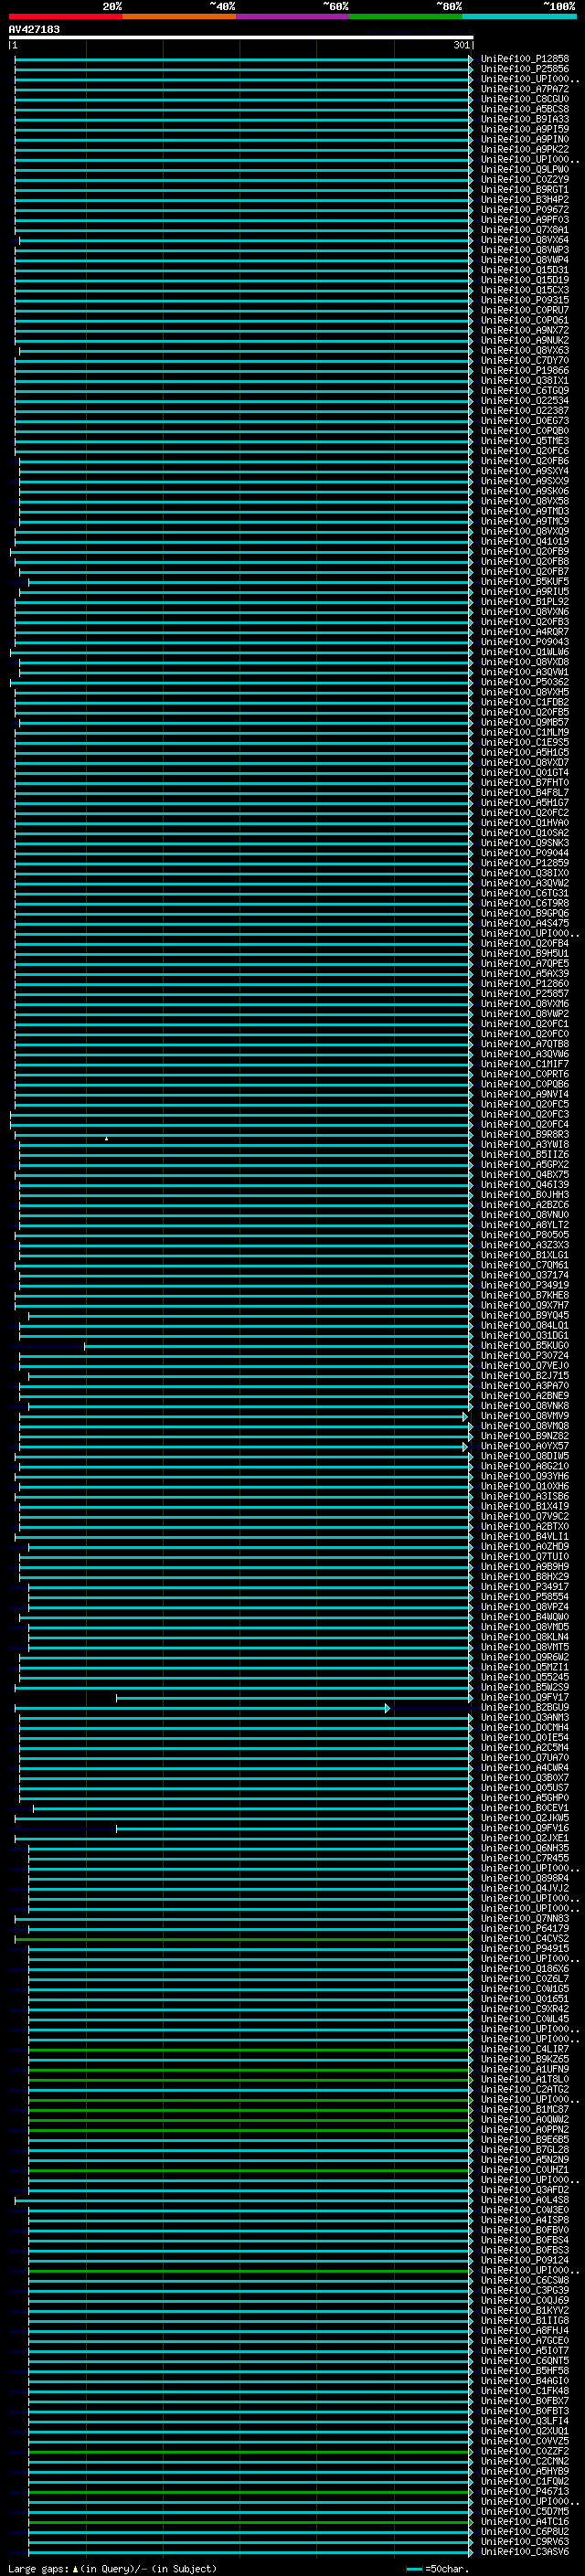Click the cyan ~100% identity legend segment
Viewport: 585px width, 2576px height.
tap(519, 16)
